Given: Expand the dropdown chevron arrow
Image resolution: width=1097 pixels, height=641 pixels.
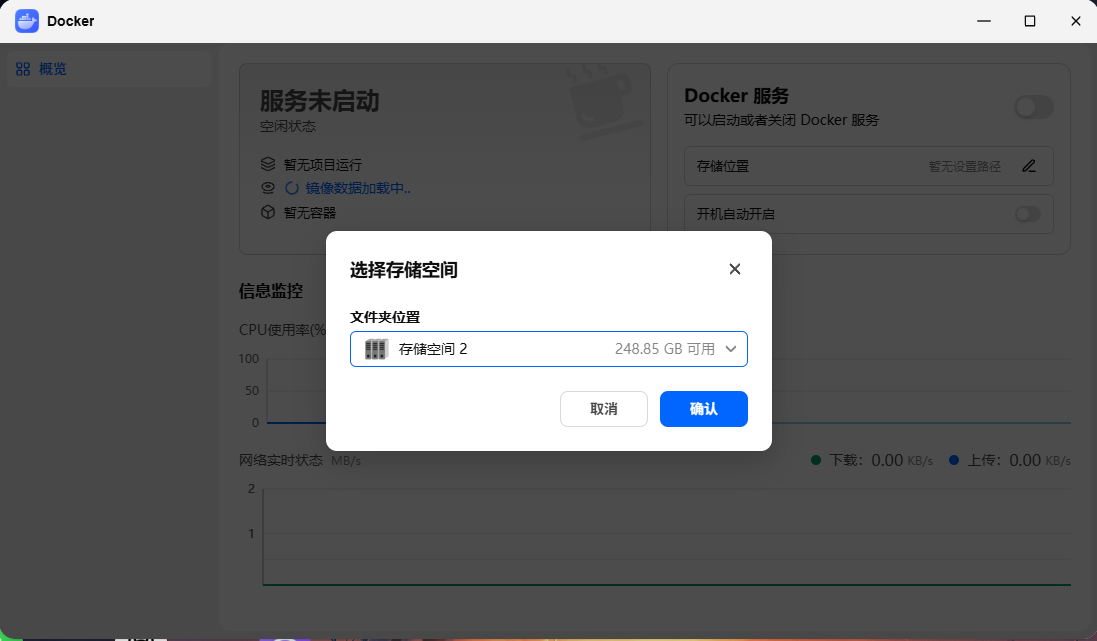Looking at the screenshot, I should [731, 349].
